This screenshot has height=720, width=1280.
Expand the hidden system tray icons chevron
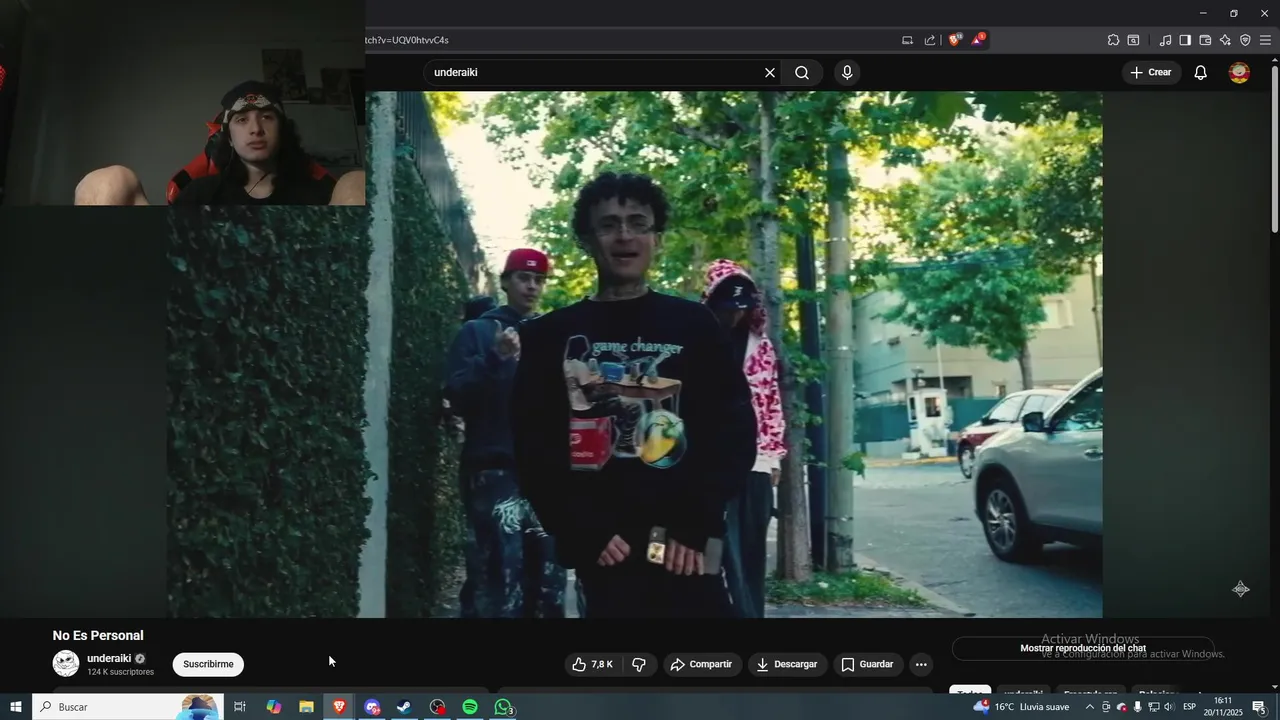click(1089, 707)
